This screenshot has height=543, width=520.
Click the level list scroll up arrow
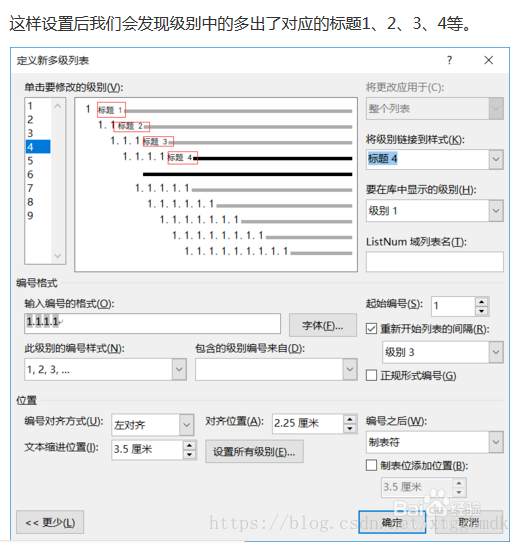point(58,106)
